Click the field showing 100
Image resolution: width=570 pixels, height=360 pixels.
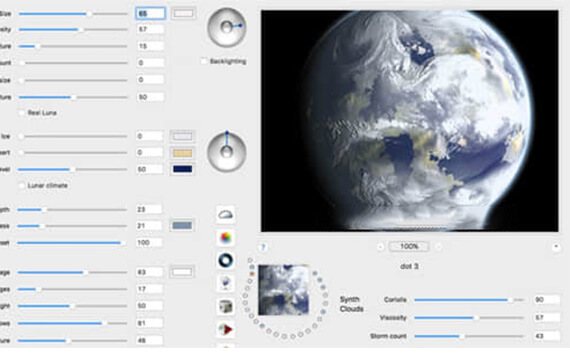149,243
